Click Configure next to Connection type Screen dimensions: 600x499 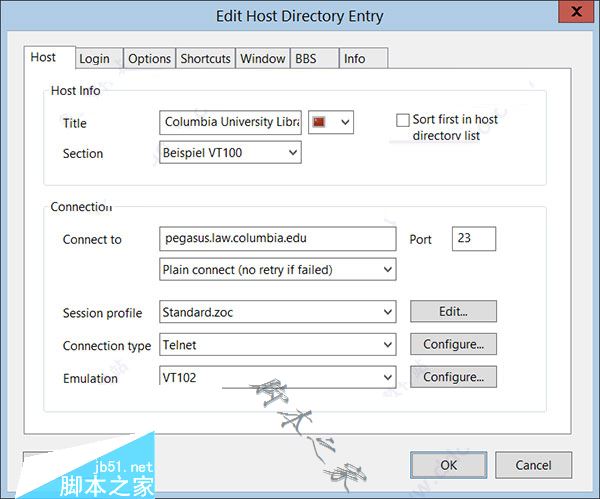coord(453,345)
